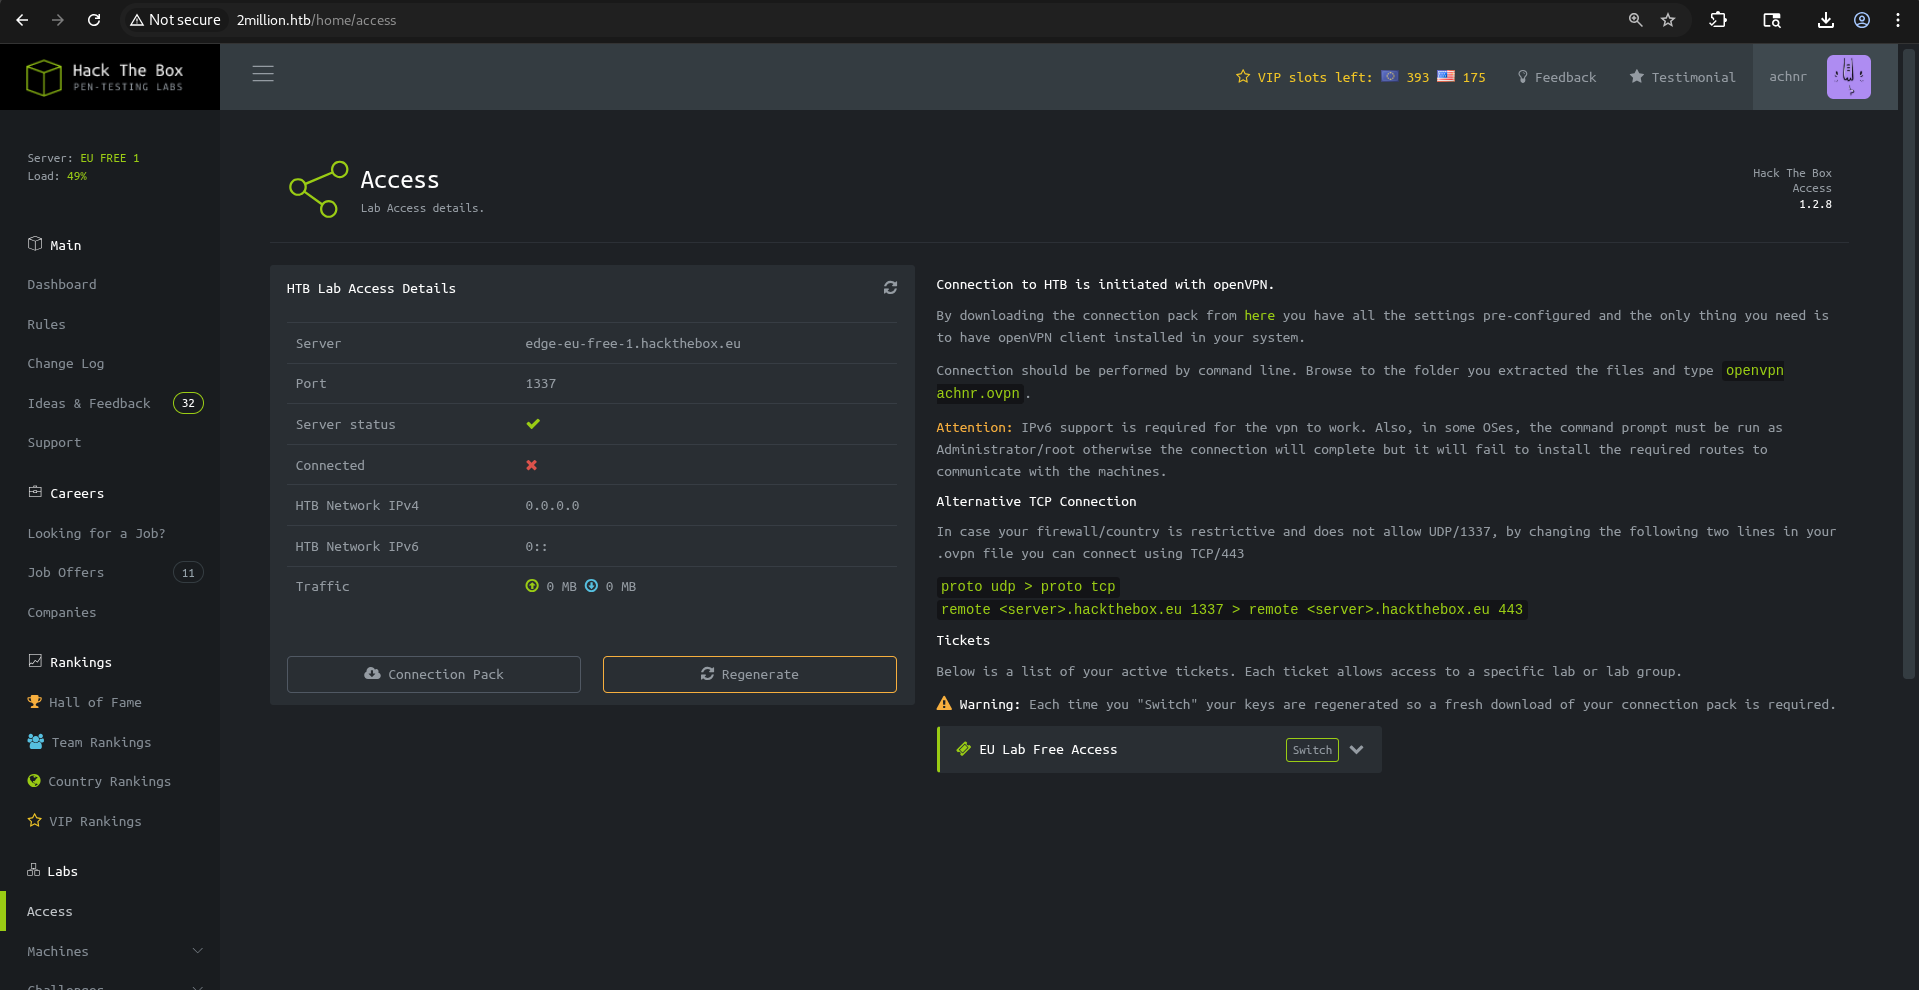This screenshot has width=1919, height=990.
Task: Open the Change Log sidebar item
Action: coord(66,364)
